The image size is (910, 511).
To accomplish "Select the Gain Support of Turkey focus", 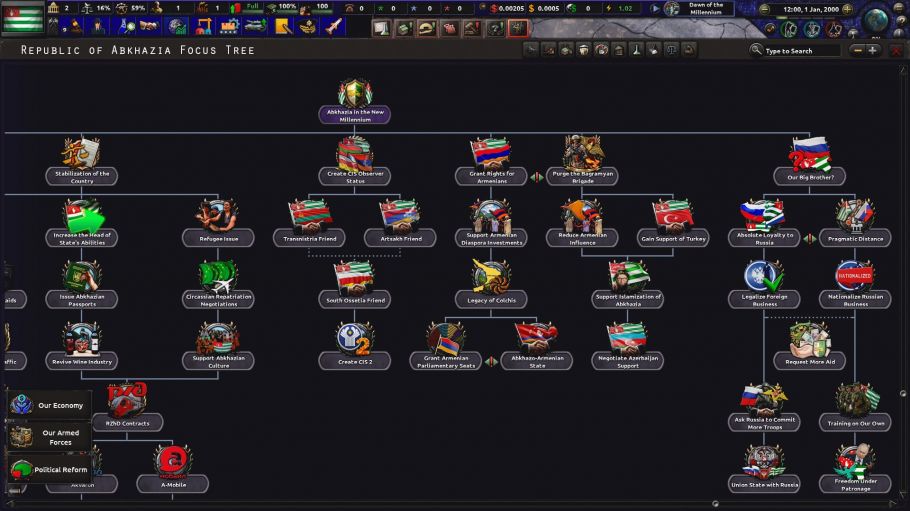I will pos(673,223).
